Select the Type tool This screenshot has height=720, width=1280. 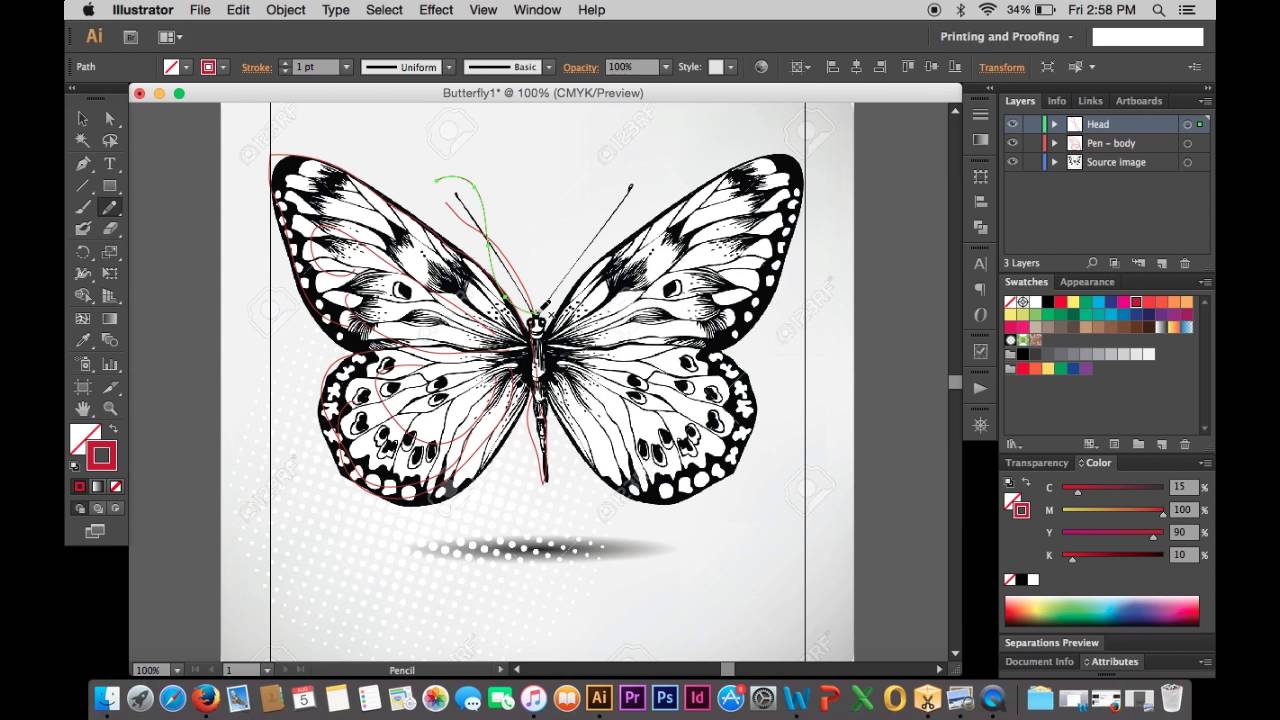click(x=110, y=163)
